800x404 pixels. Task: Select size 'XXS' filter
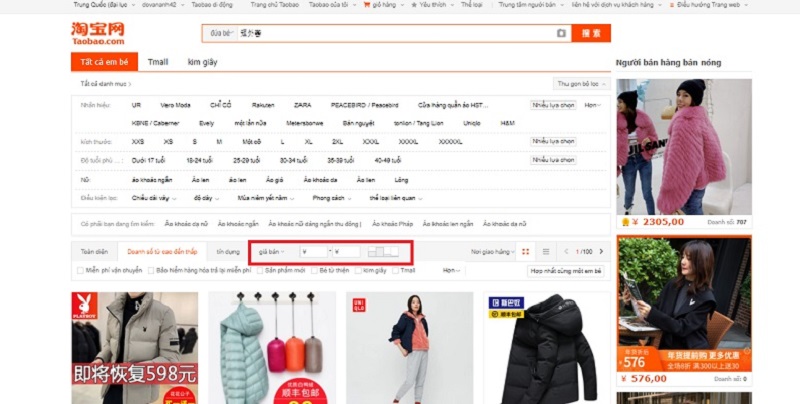pyautogui.click(x=138, y=141)
